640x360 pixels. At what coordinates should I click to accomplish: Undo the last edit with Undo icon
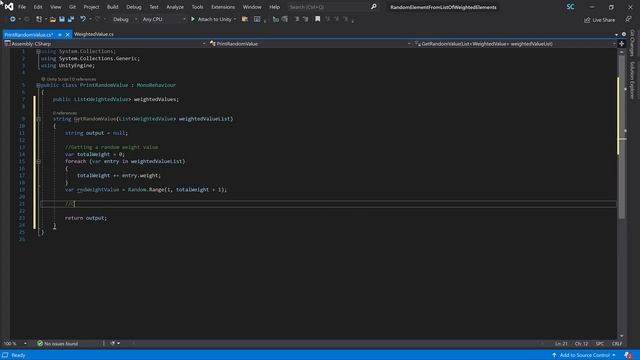[x=83, y=19]
